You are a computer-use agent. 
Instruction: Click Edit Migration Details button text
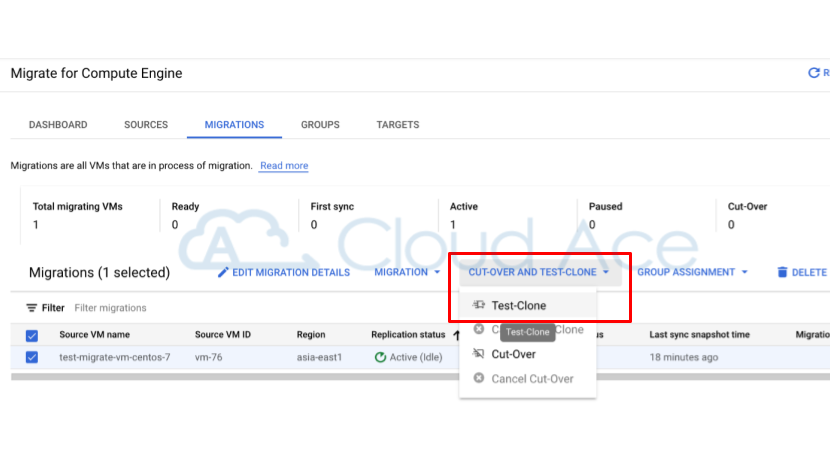pyautogui.click(x=291, y=273)
